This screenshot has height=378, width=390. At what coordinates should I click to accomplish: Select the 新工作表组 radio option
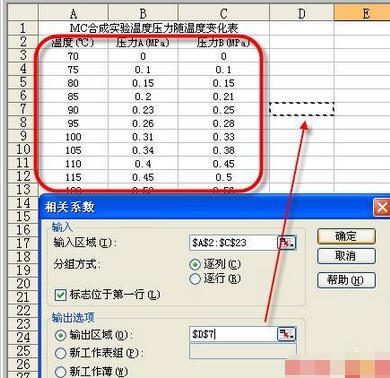click(x=60, y=353)
